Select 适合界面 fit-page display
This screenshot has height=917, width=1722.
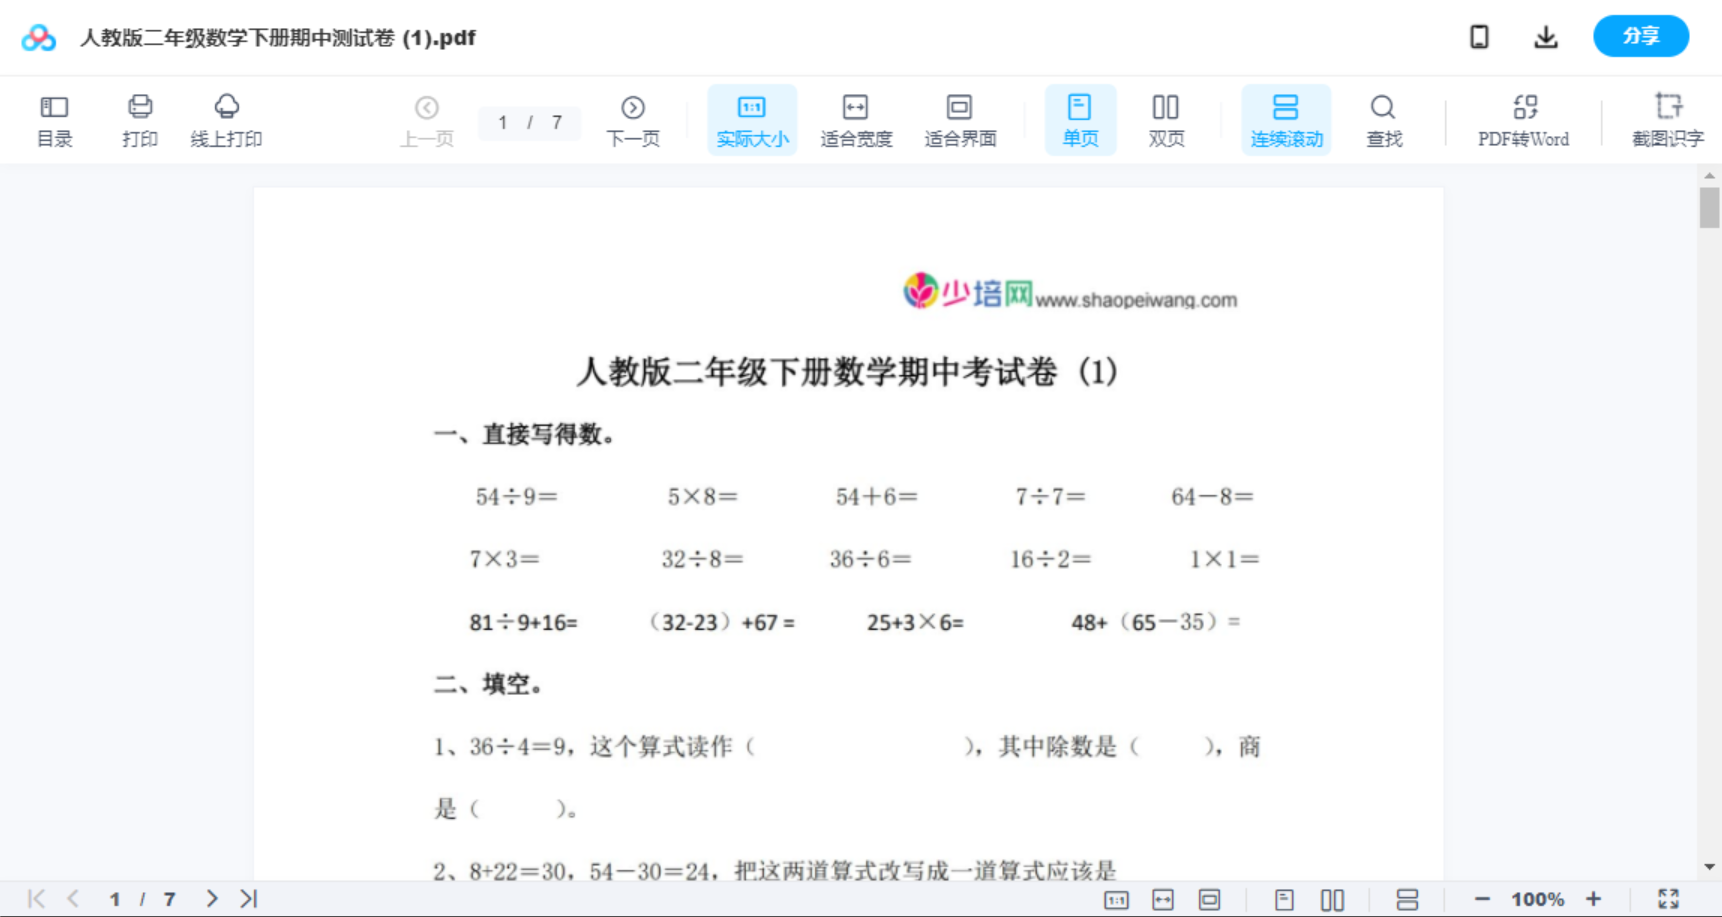(960, 119)
